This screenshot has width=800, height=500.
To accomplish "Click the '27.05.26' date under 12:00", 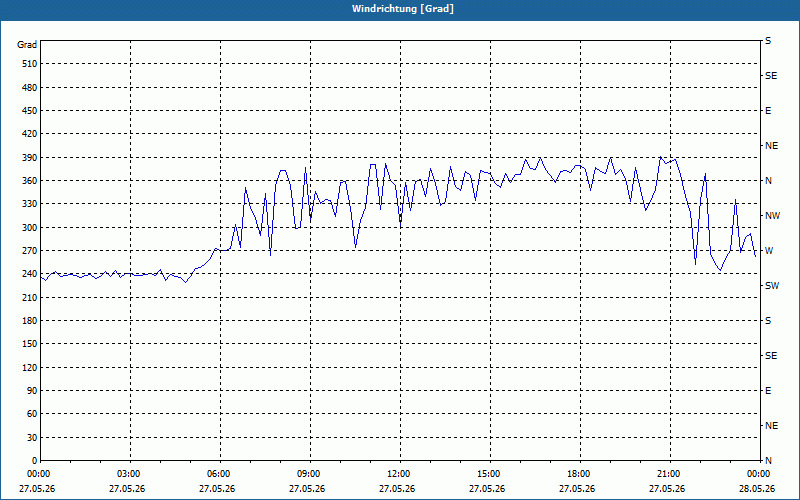I will pyautogui.click(x=397, y=489).
